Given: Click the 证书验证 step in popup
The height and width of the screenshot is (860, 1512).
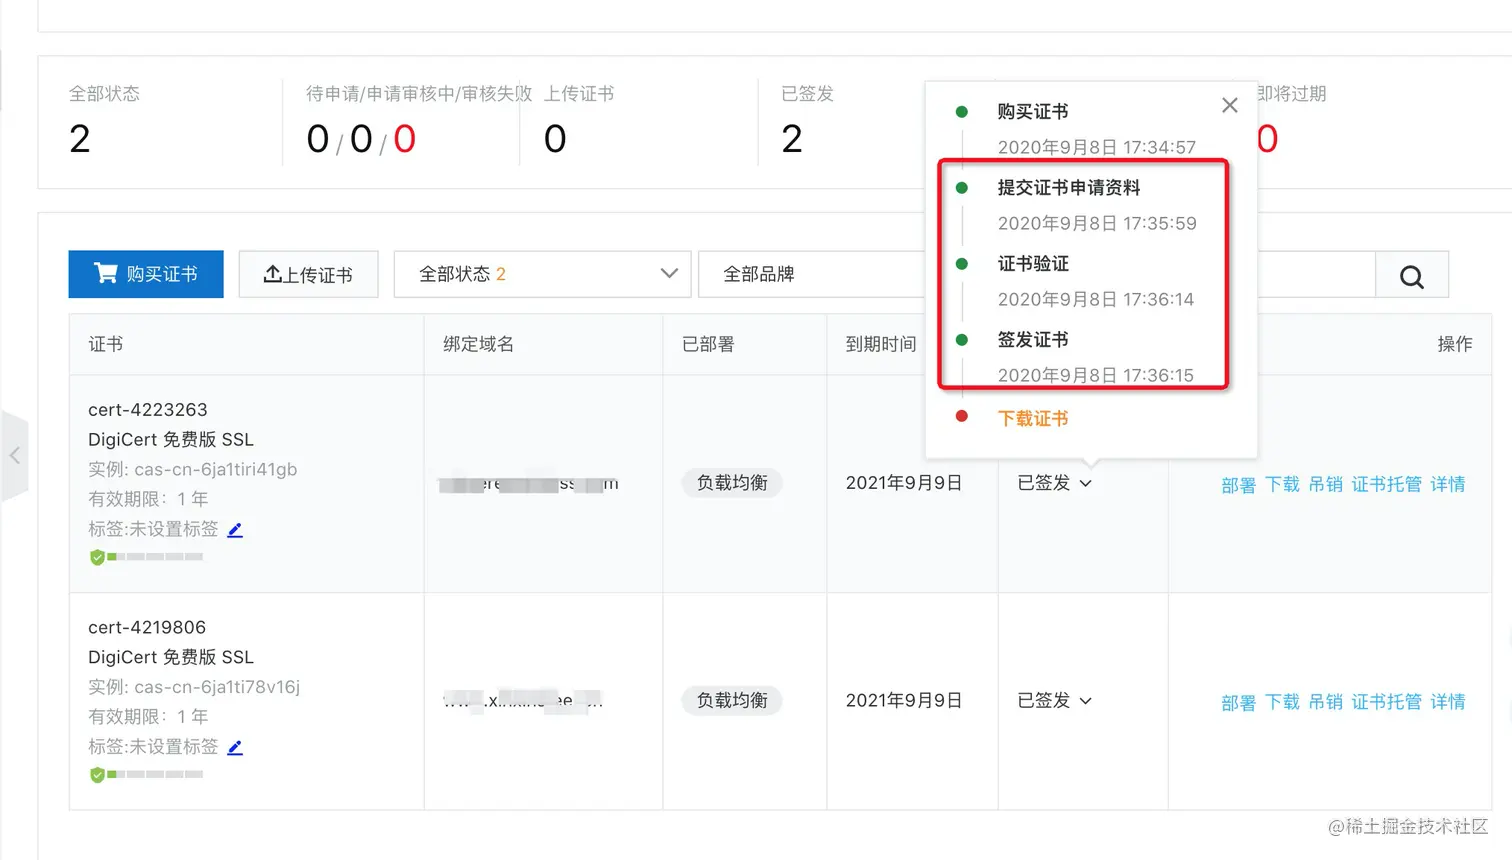Looking at the screenshot, I should pyautogui.click(x=1033, y=264).
